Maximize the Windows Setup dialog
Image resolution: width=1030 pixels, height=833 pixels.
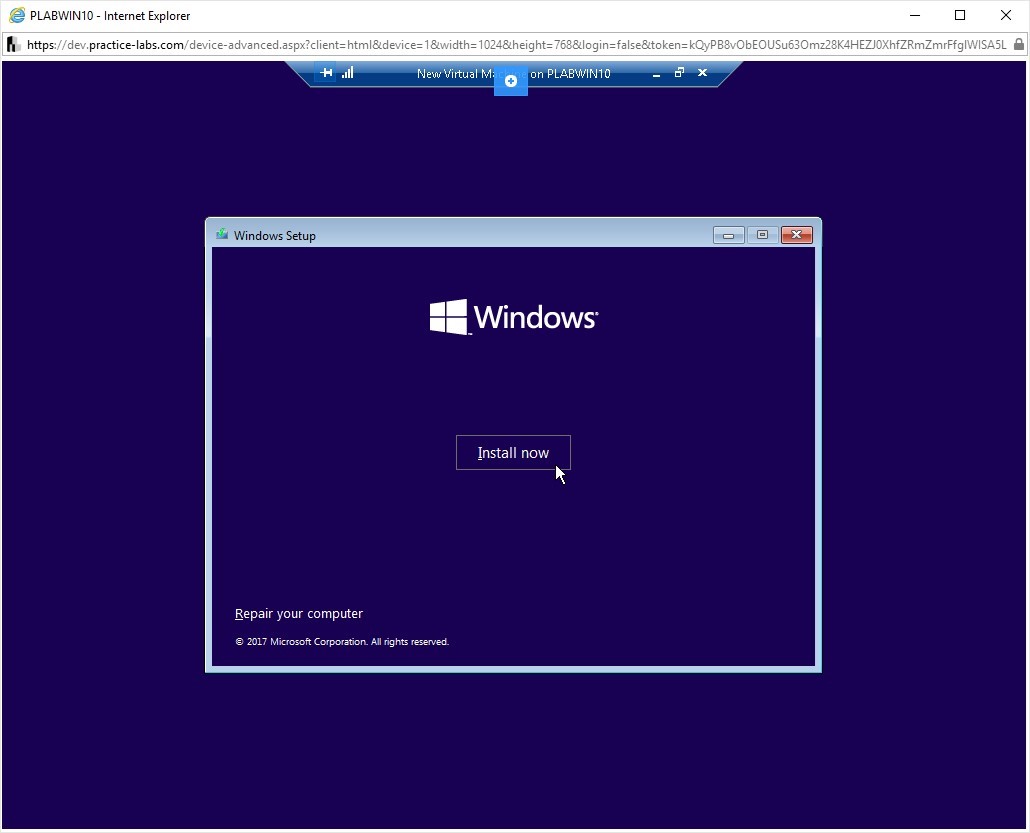[762, 235]
